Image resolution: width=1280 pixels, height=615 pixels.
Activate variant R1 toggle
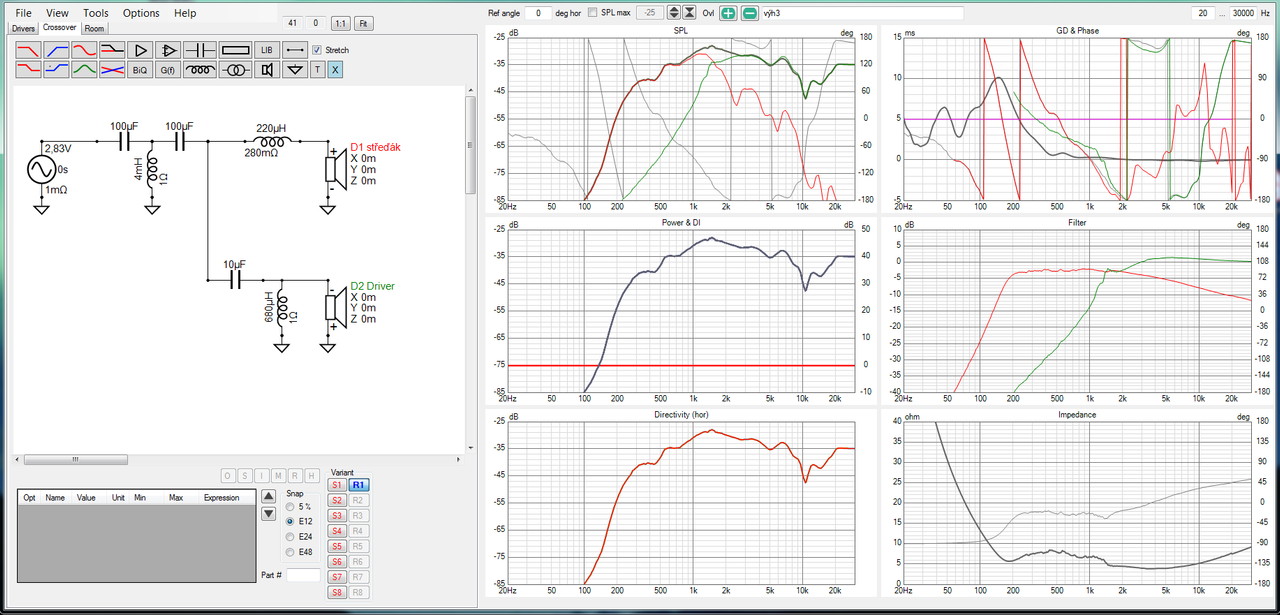(359, 485)
